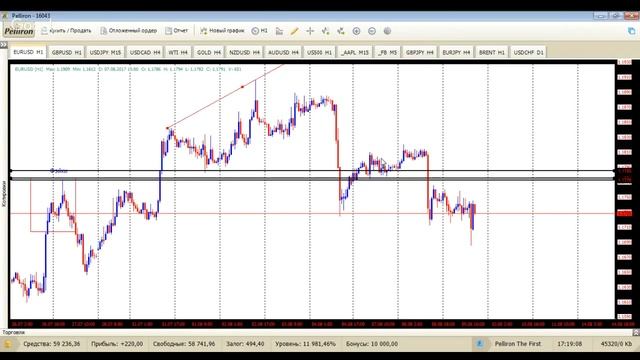Create a new chart with Новый график
The width and height of the screenshot is (640, 360).
coord(222,31)
